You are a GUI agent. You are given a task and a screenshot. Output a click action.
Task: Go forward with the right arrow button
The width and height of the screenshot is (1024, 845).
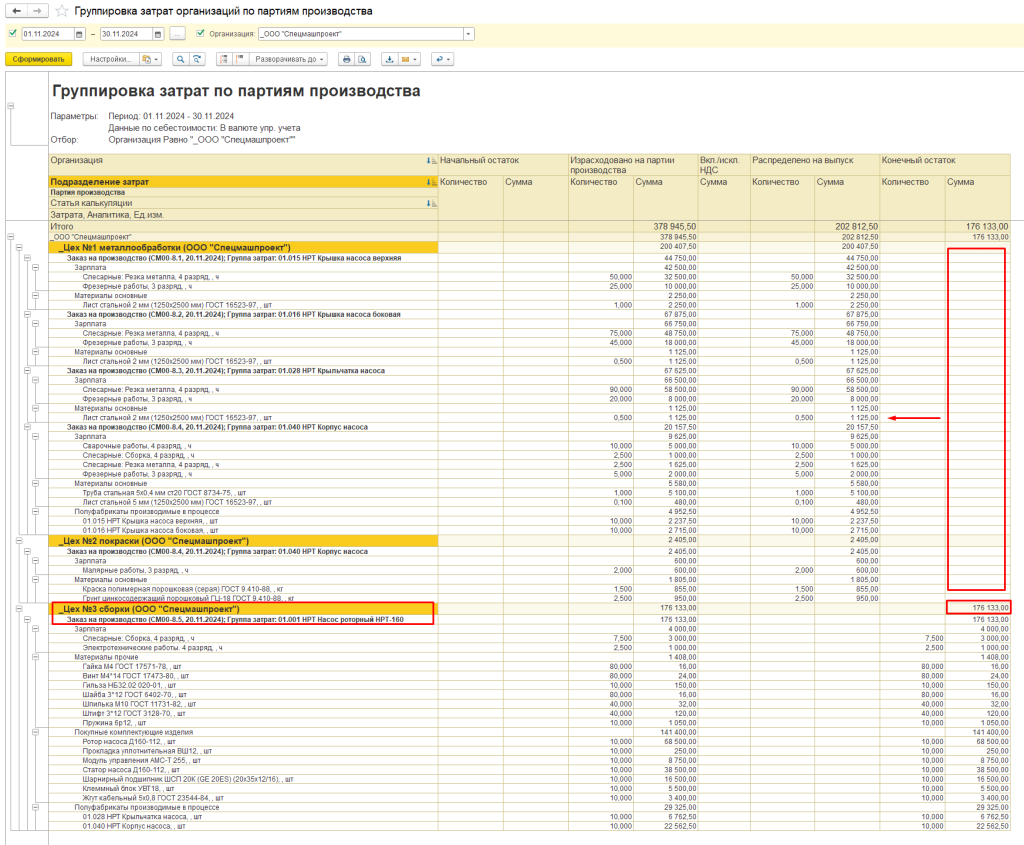(37, 11)
